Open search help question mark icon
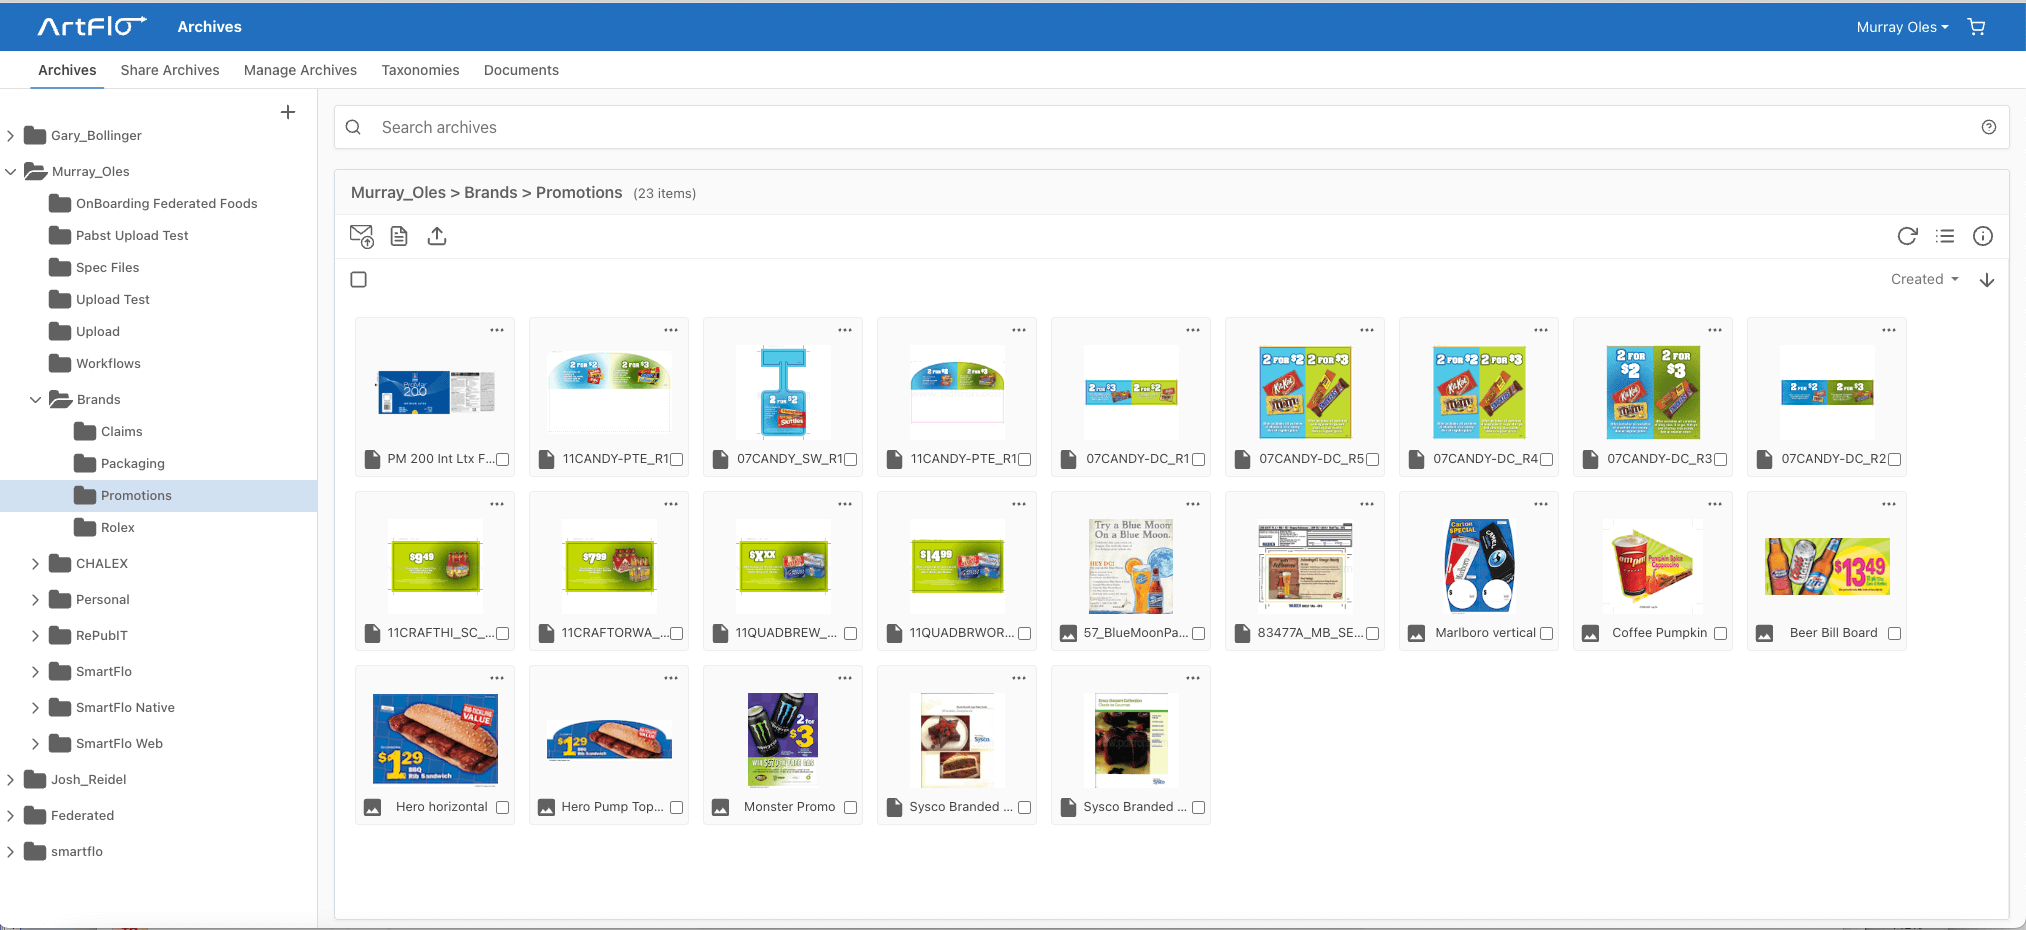The height and width of the screenshot is (930, 2026). [1988, 127]
